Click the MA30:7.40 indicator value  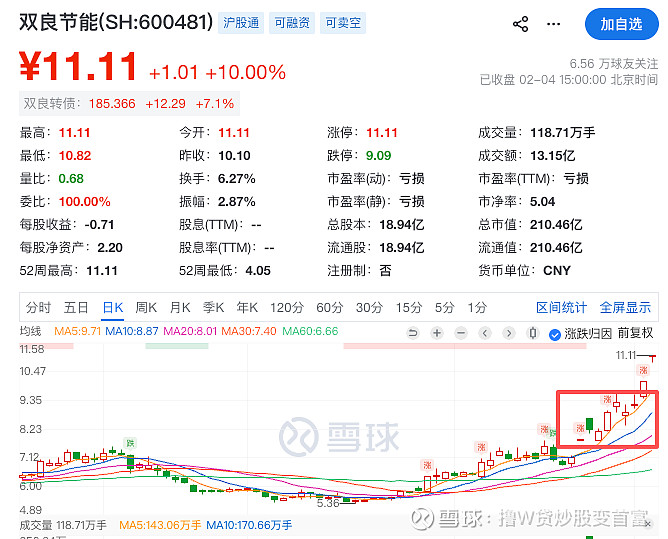(x=249, y=331)
